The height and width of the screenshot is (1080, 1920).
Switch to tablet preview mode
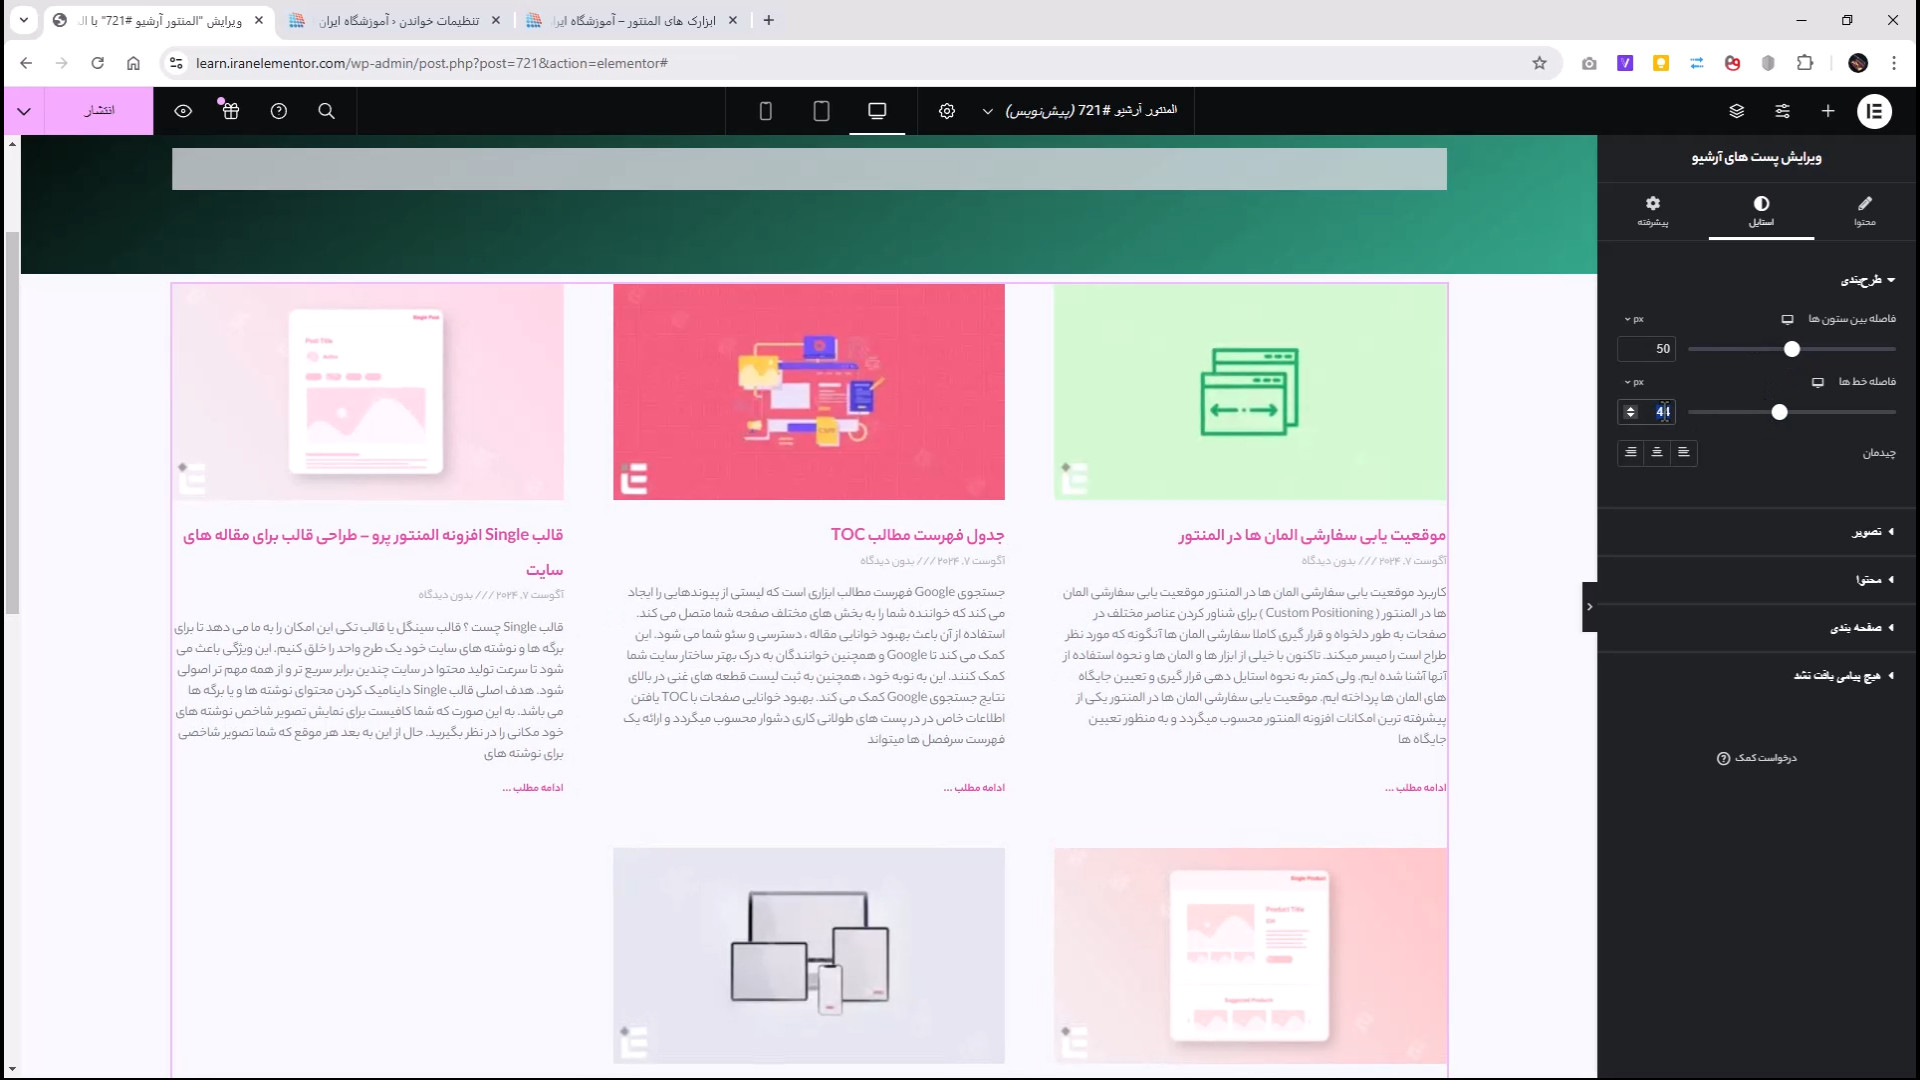[x=821, y=111]
